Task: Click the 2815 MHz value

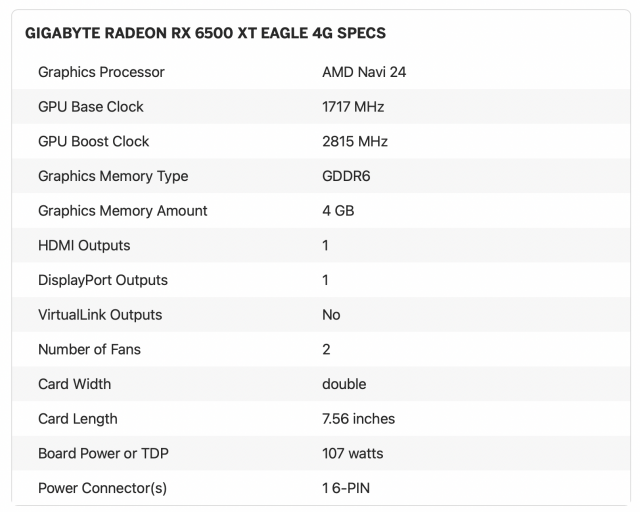Action: (355, 141)
